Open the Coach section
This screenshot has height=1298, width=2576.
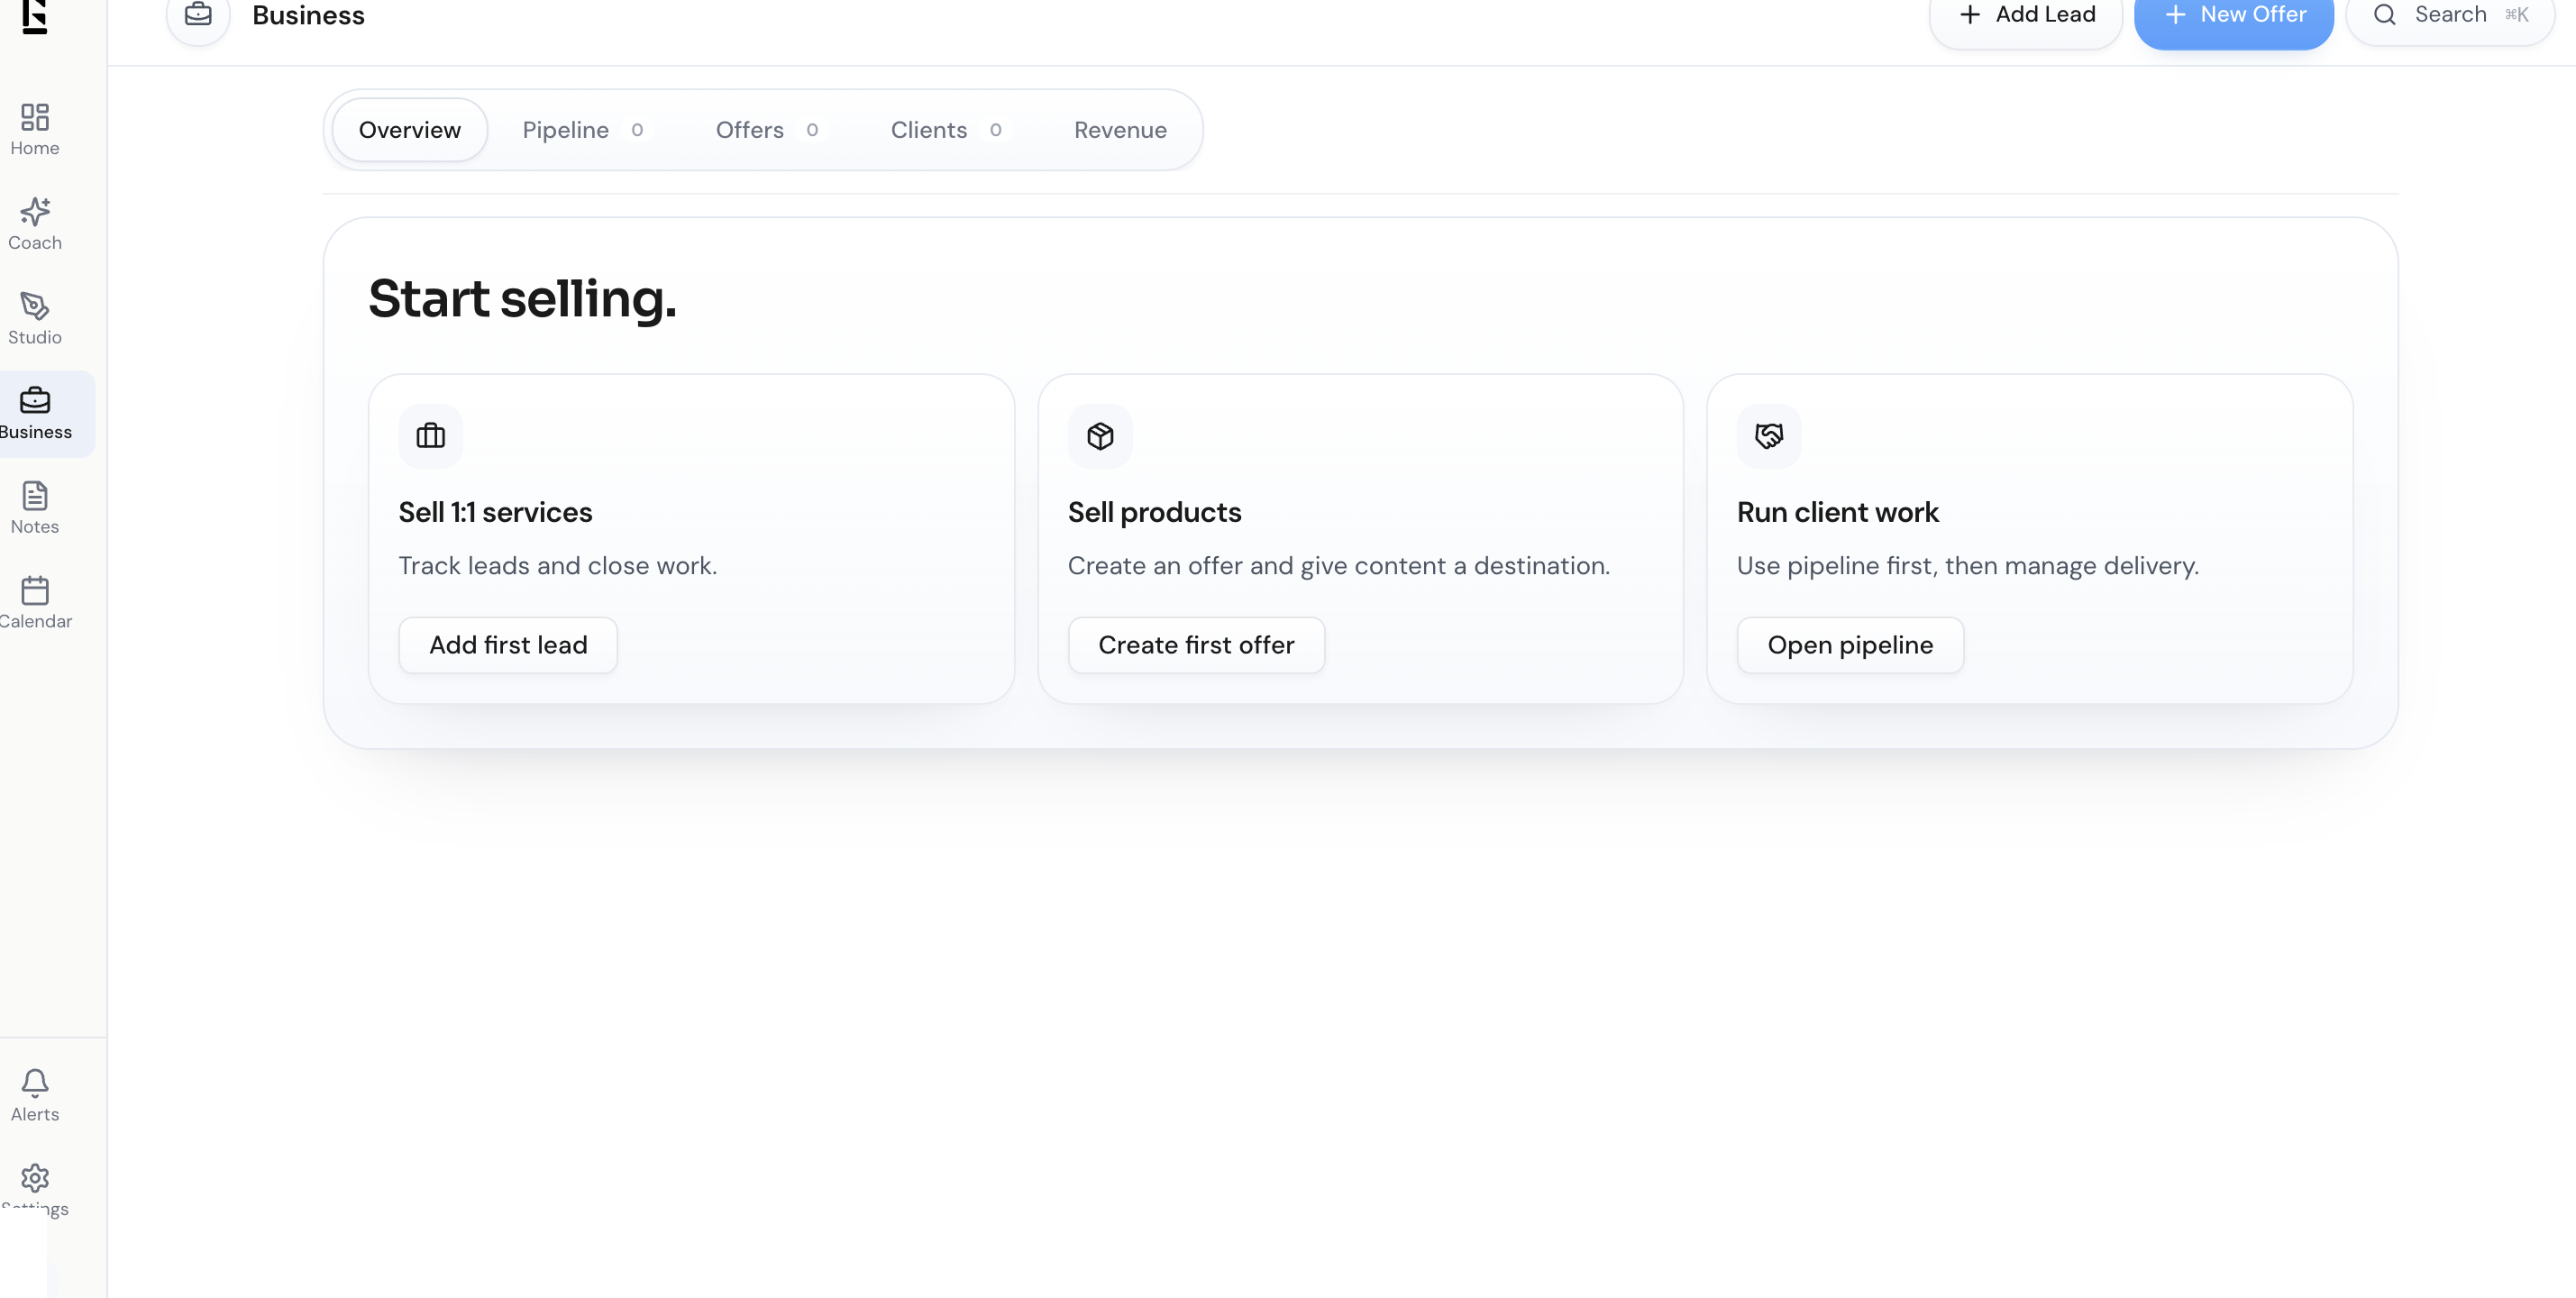click(34, 222)
